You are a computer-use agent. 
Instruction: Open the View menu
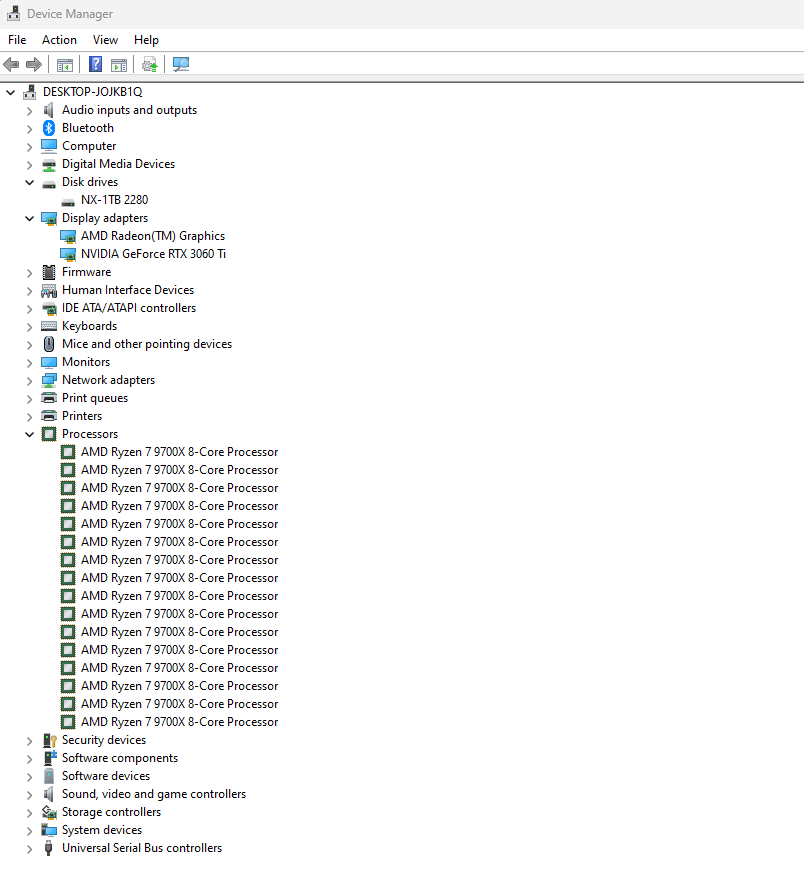tap(105, 40)
